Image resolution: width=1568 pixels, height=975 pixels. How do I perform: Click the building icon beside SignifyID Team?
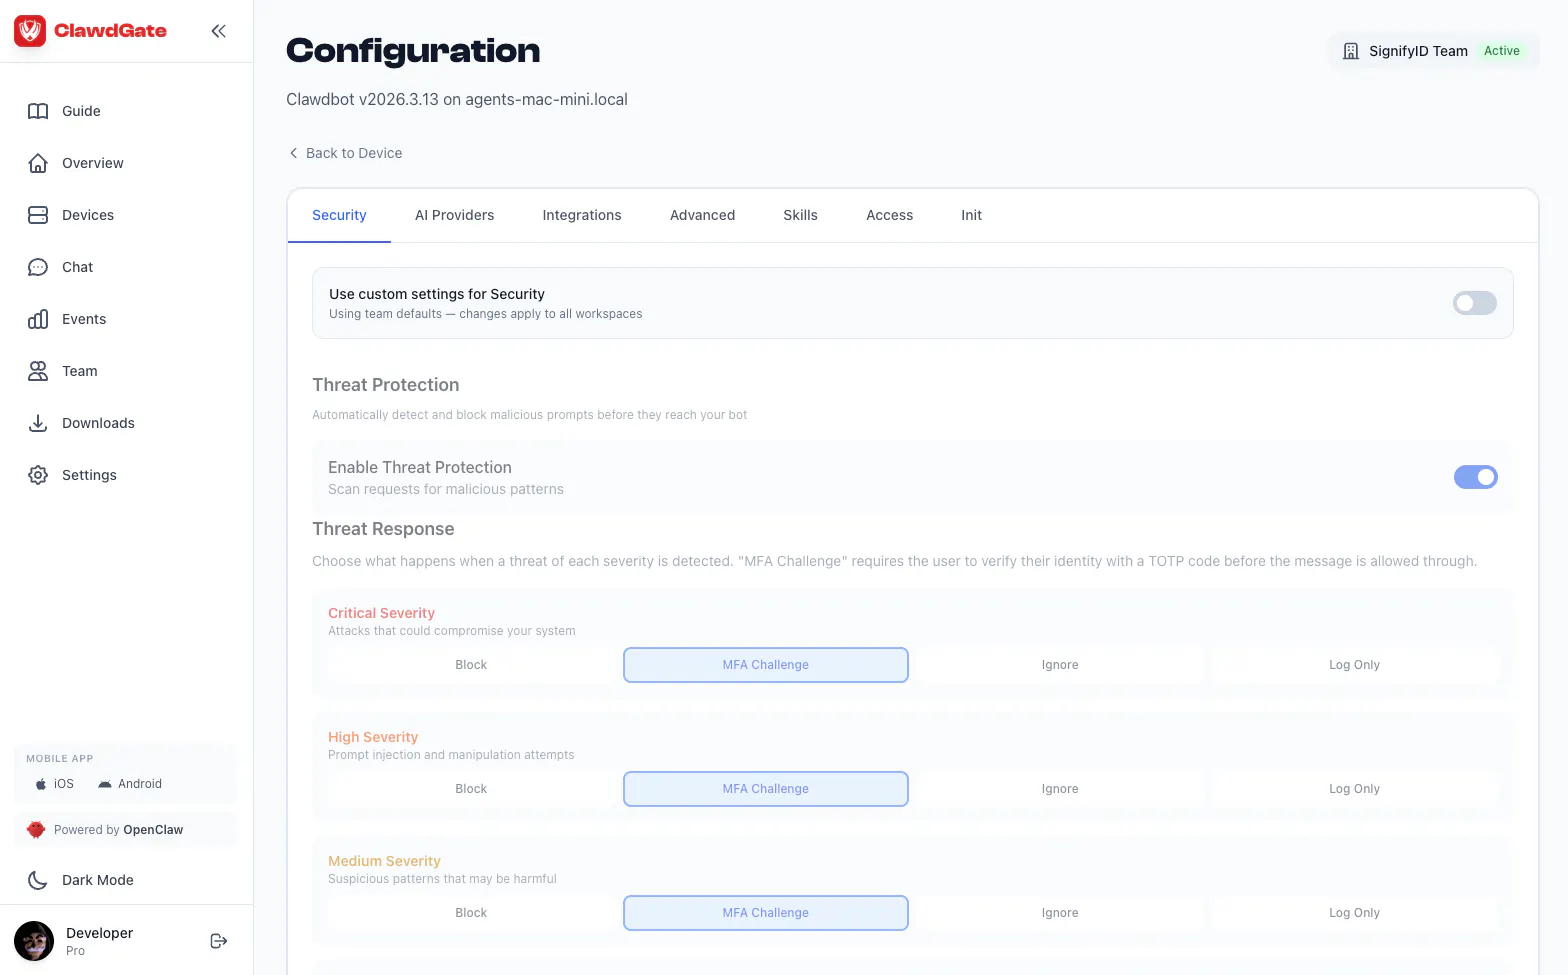click(1351, 51)
